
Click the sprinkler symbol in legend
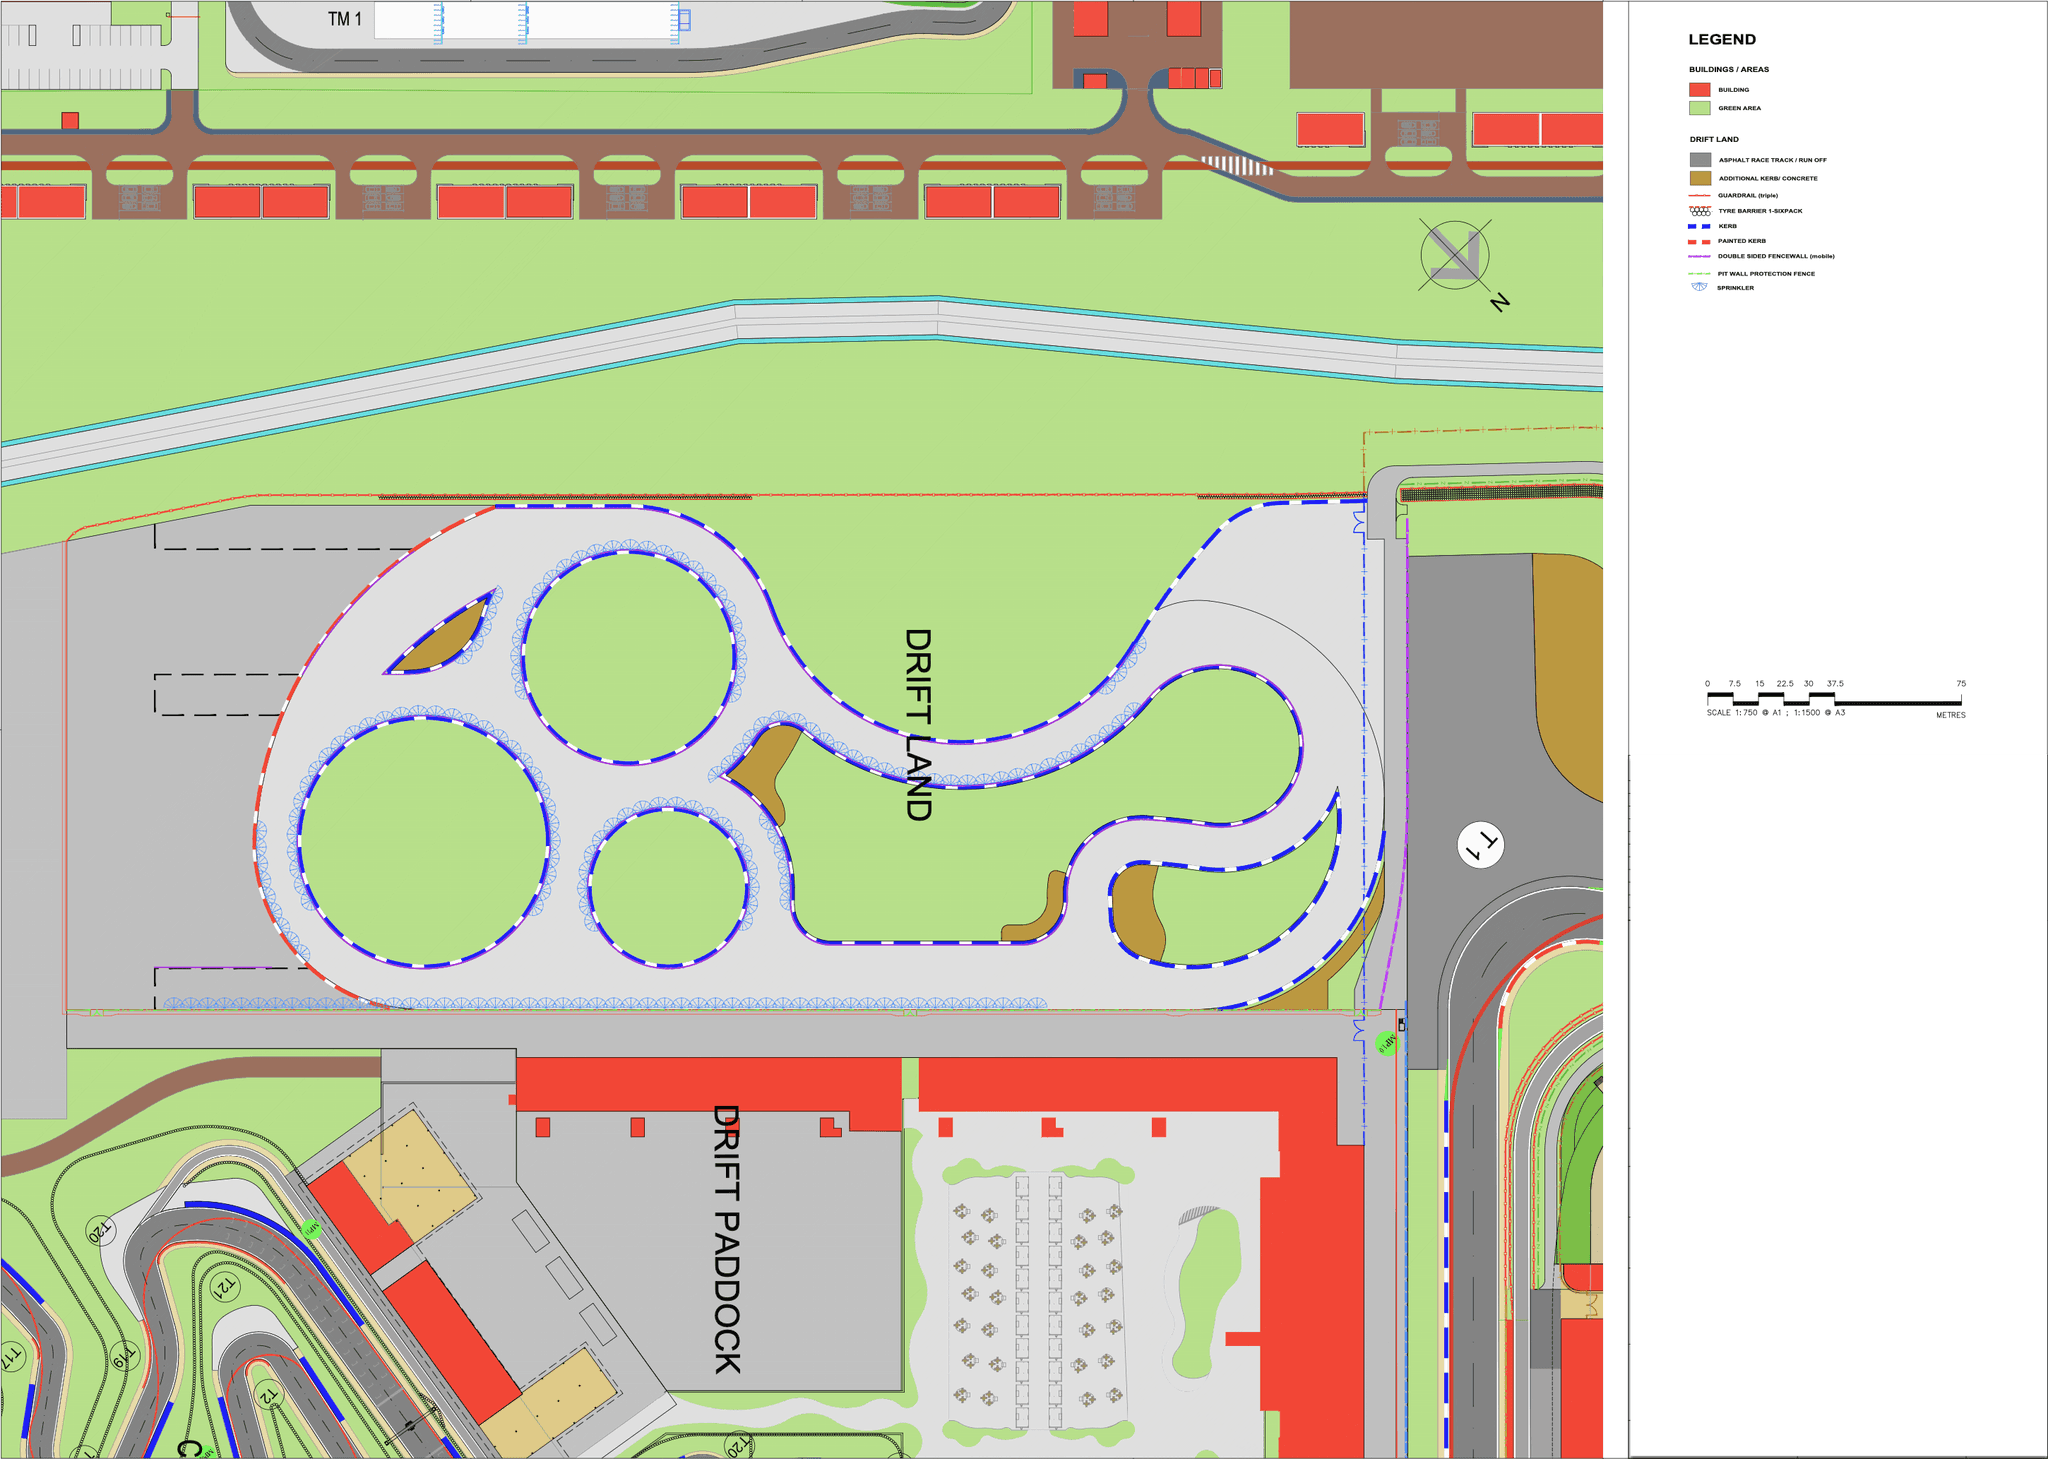[x=1699, y=288]
